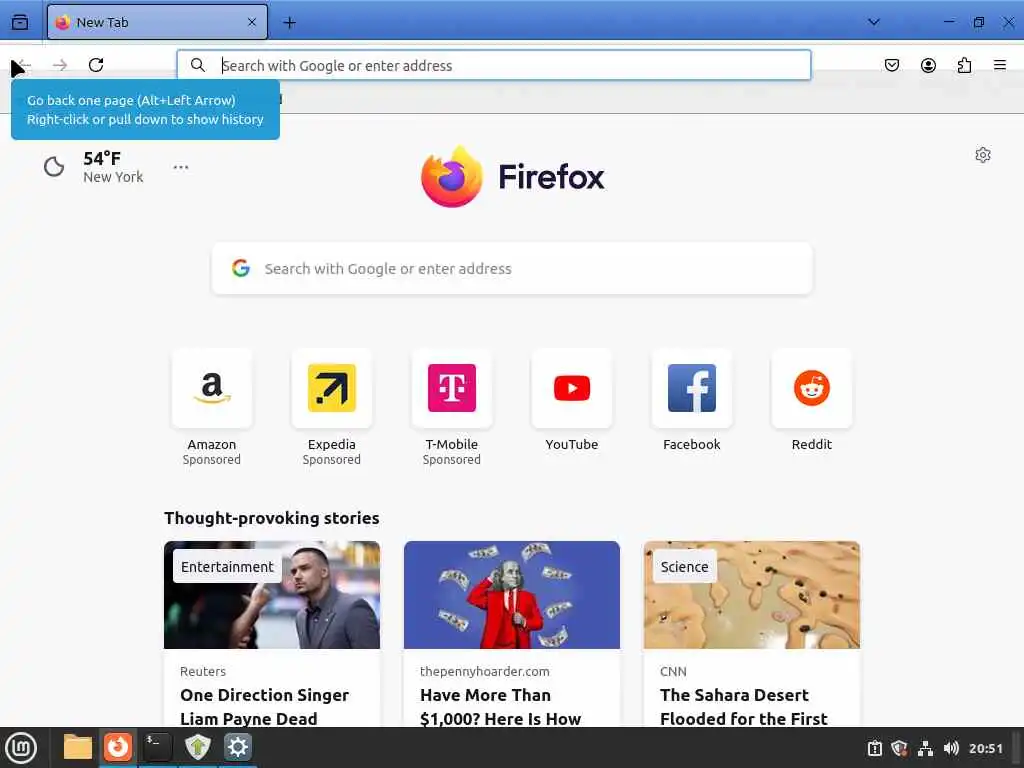Click Thought-provoking stories heading
The width and height of the screenshot is (1024, 768).
point(272,518)
